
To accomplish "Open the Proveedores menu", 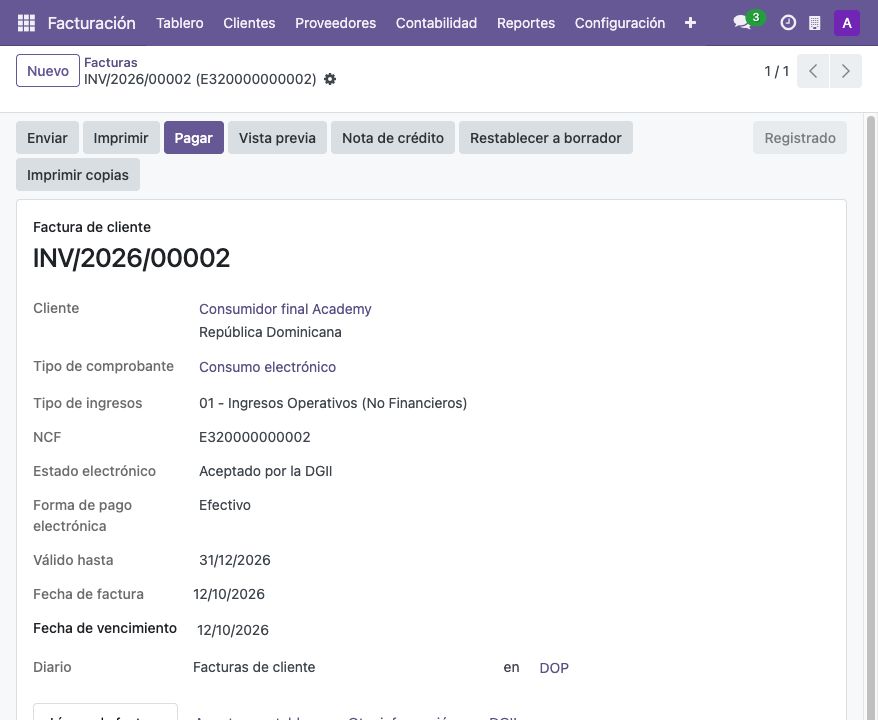I will [x=335, y=23].
